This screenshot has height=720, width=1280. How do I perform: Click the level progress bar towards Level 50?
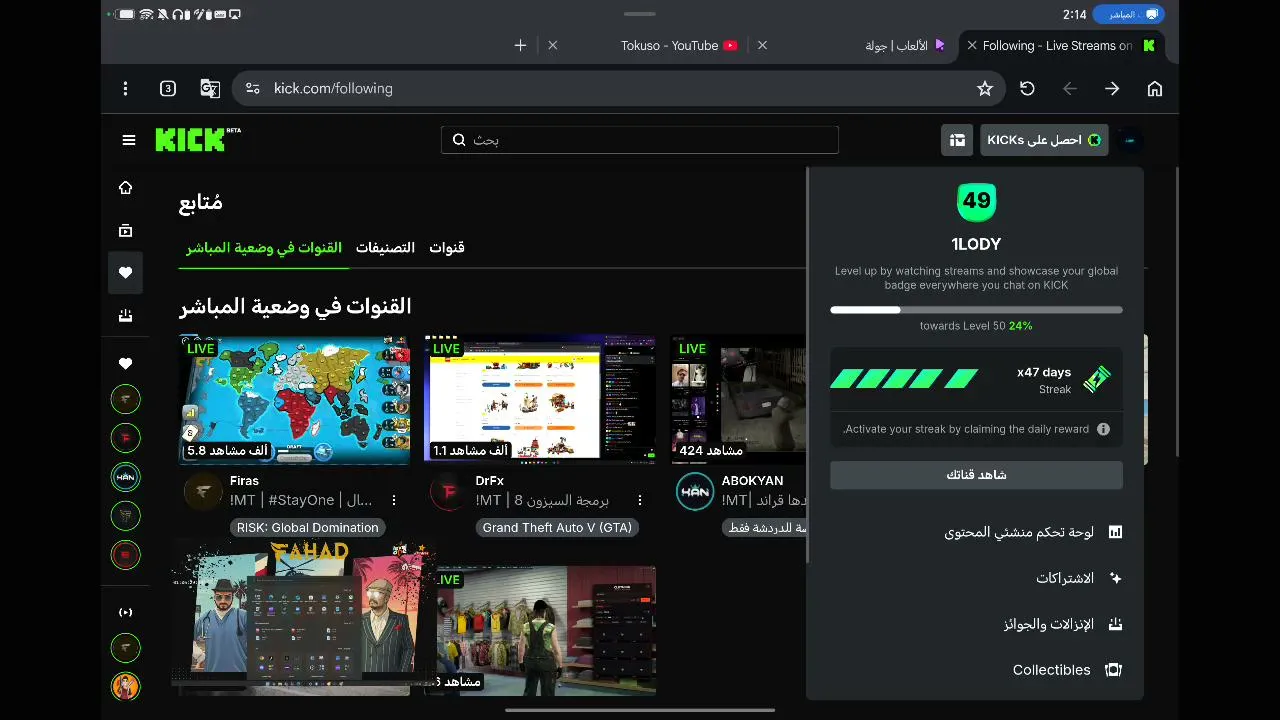point(976,310)
